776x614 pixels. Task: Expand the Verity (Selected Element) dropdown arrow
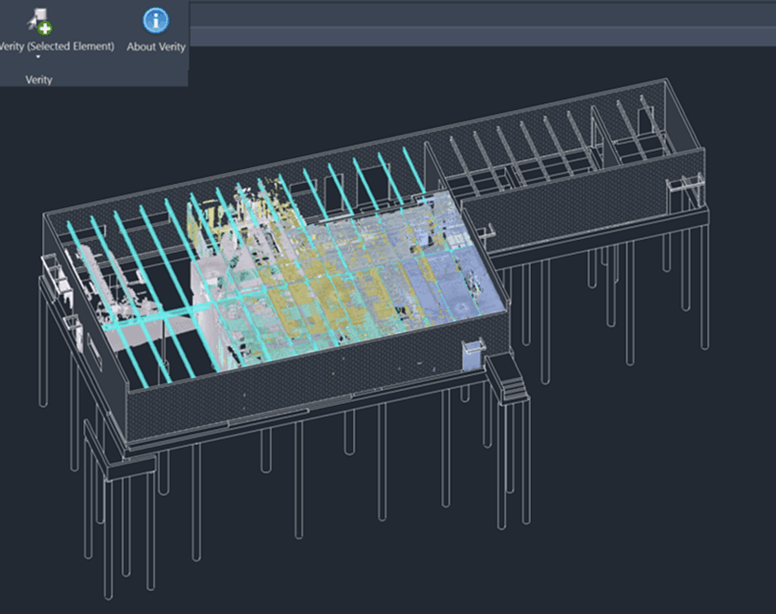point(38,57)
